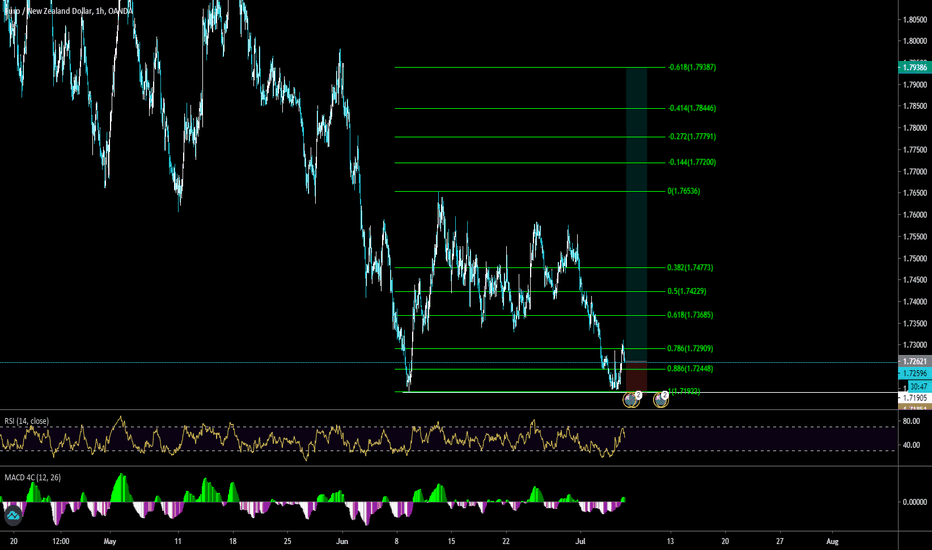932x550 pixels.
Task: Click the 30:47 bar countdown tag
Action: 918,386
